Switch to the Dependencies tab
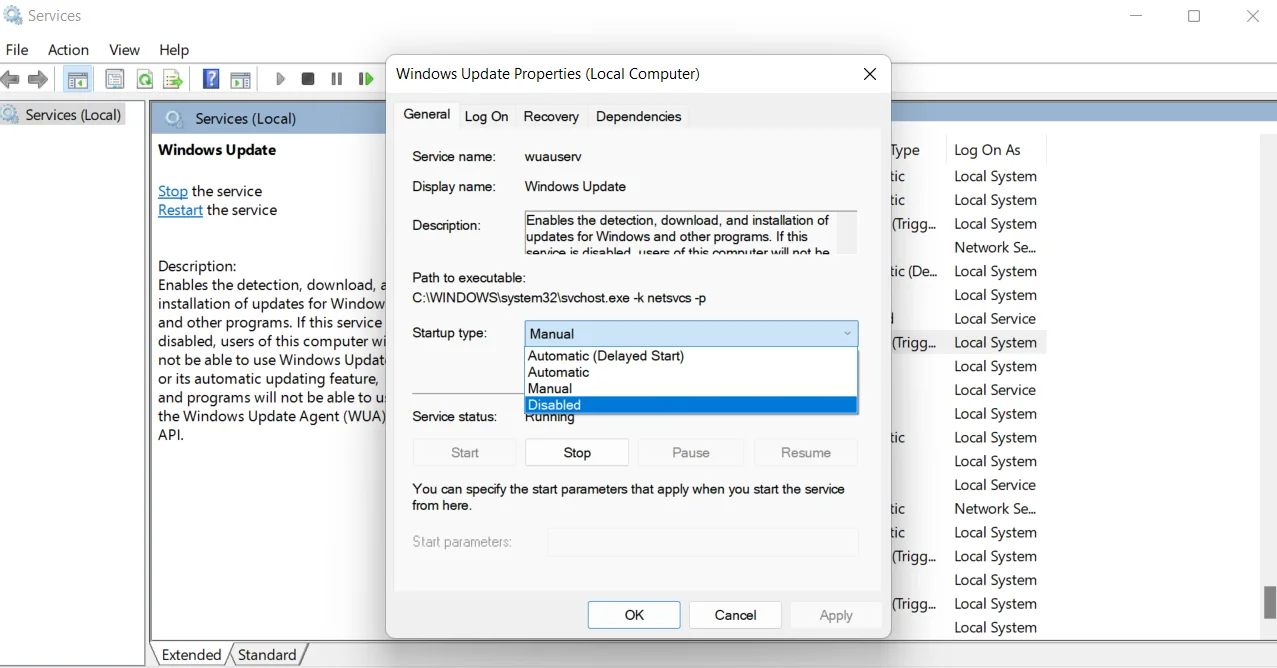 (638, 117)
